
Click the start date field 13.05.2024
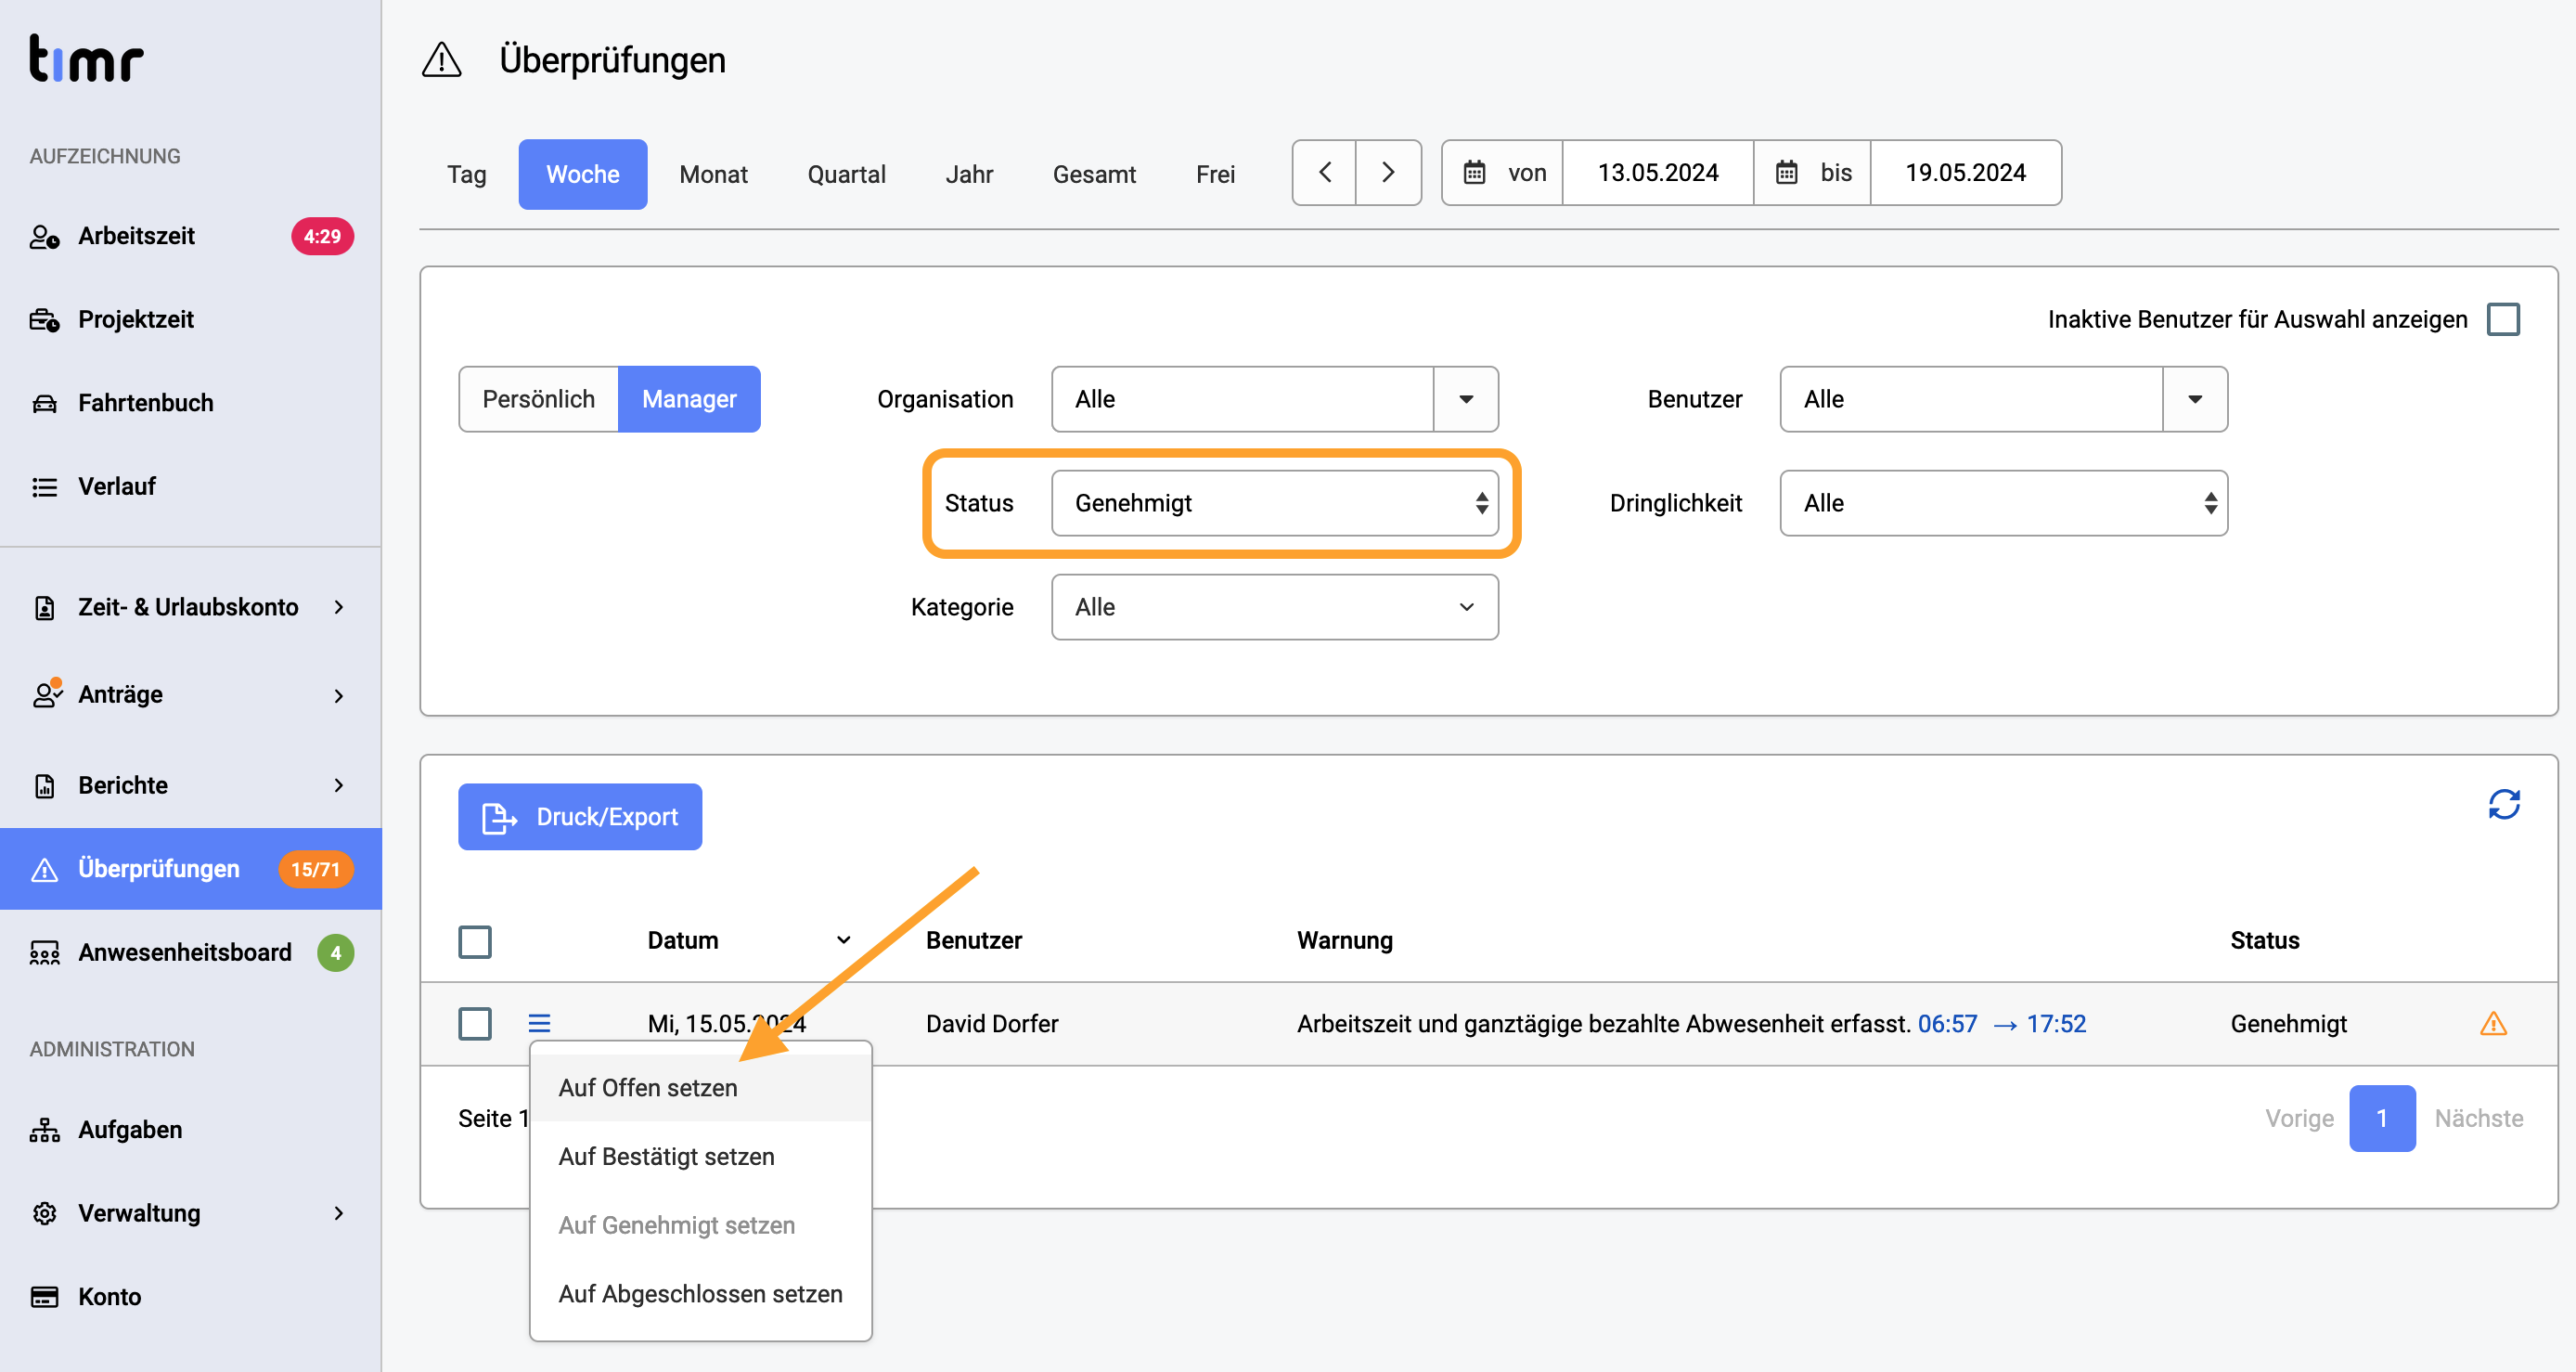tap(1658, 173)
